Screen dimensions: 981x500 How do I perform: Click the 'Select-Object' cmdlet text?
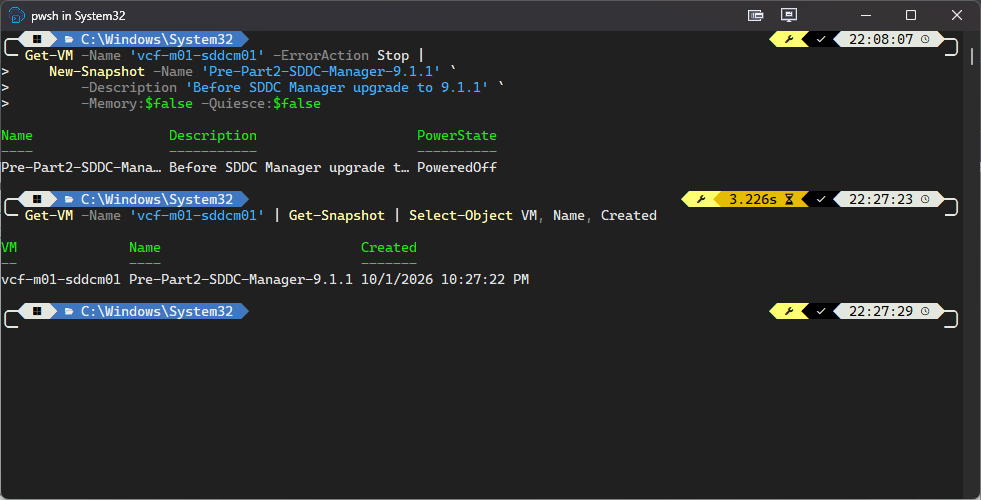coord(461,215)
